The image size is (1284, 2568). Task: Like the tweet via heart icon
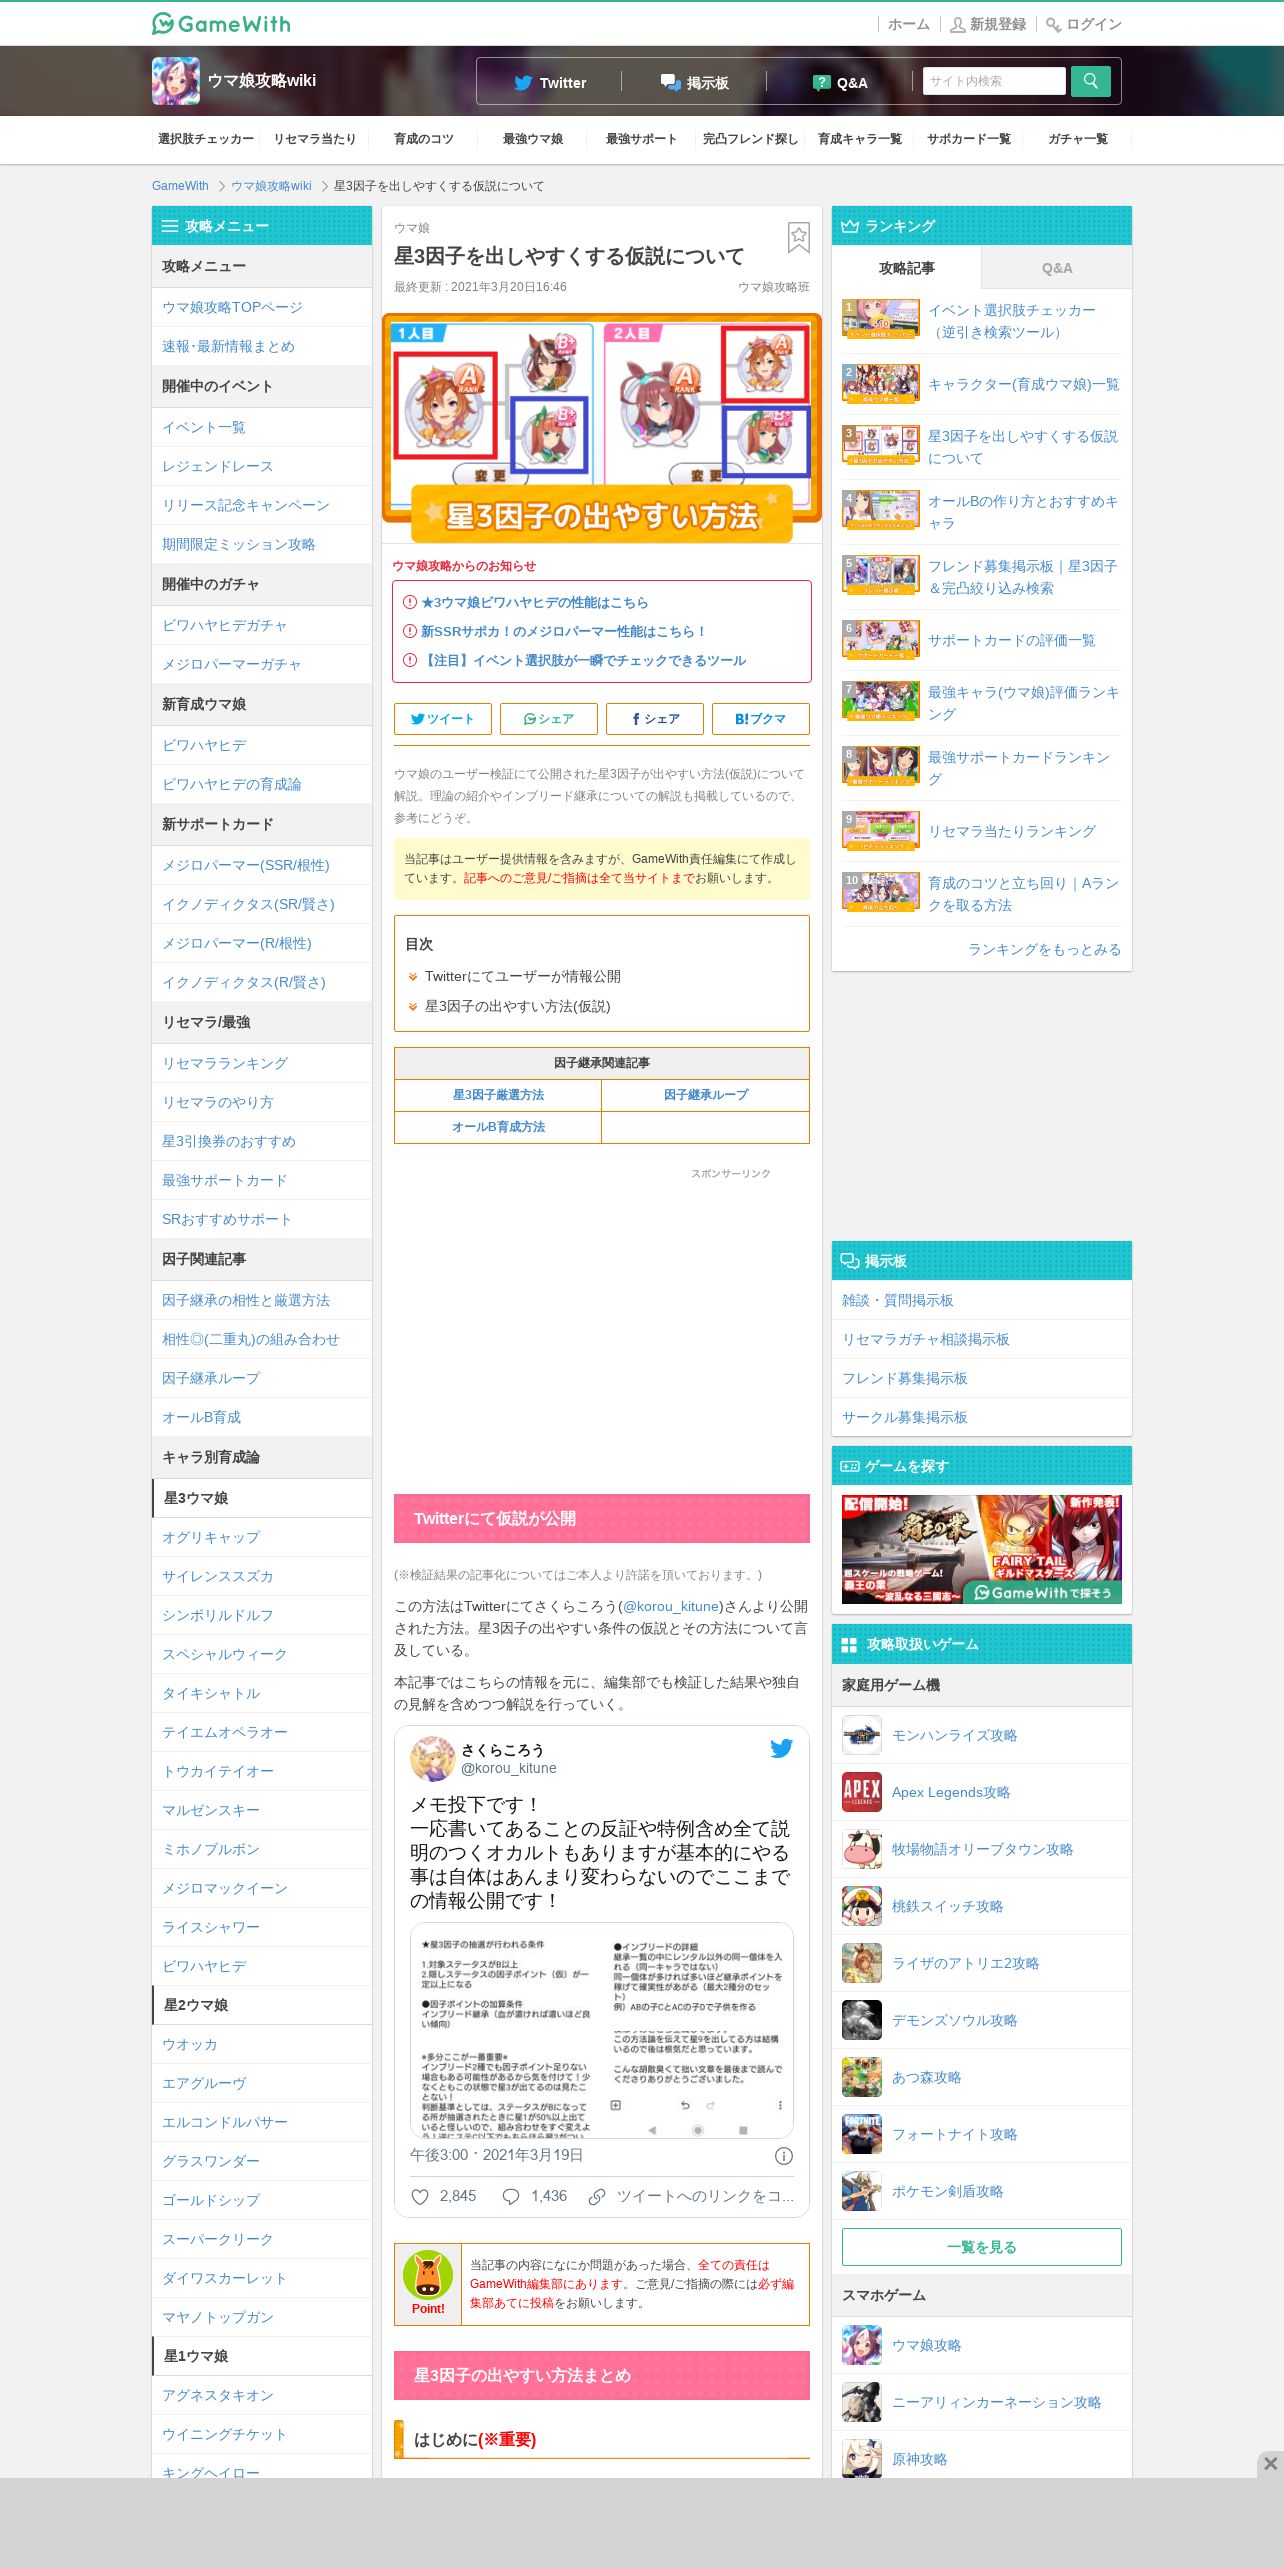coord(420,2196)
